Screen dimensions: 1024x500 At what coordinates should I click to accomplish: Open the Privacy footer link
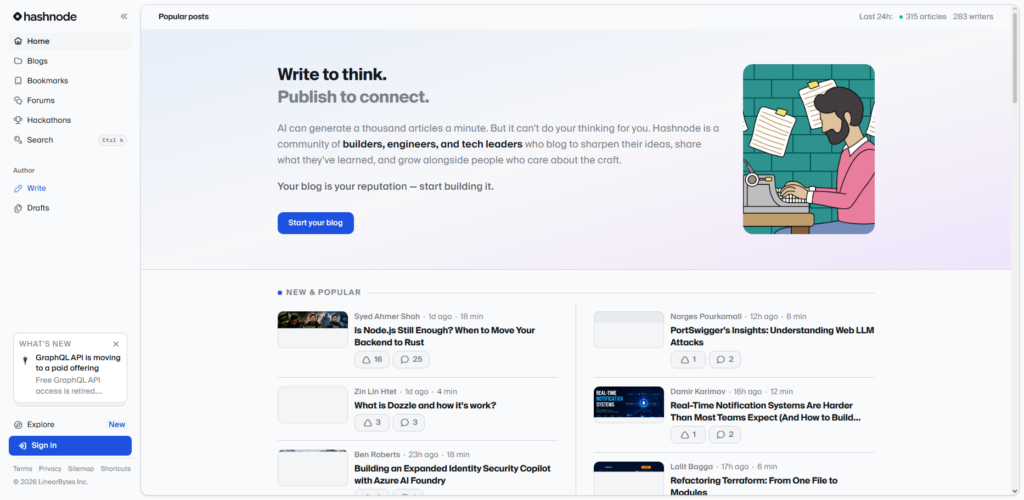pos(50,469)
